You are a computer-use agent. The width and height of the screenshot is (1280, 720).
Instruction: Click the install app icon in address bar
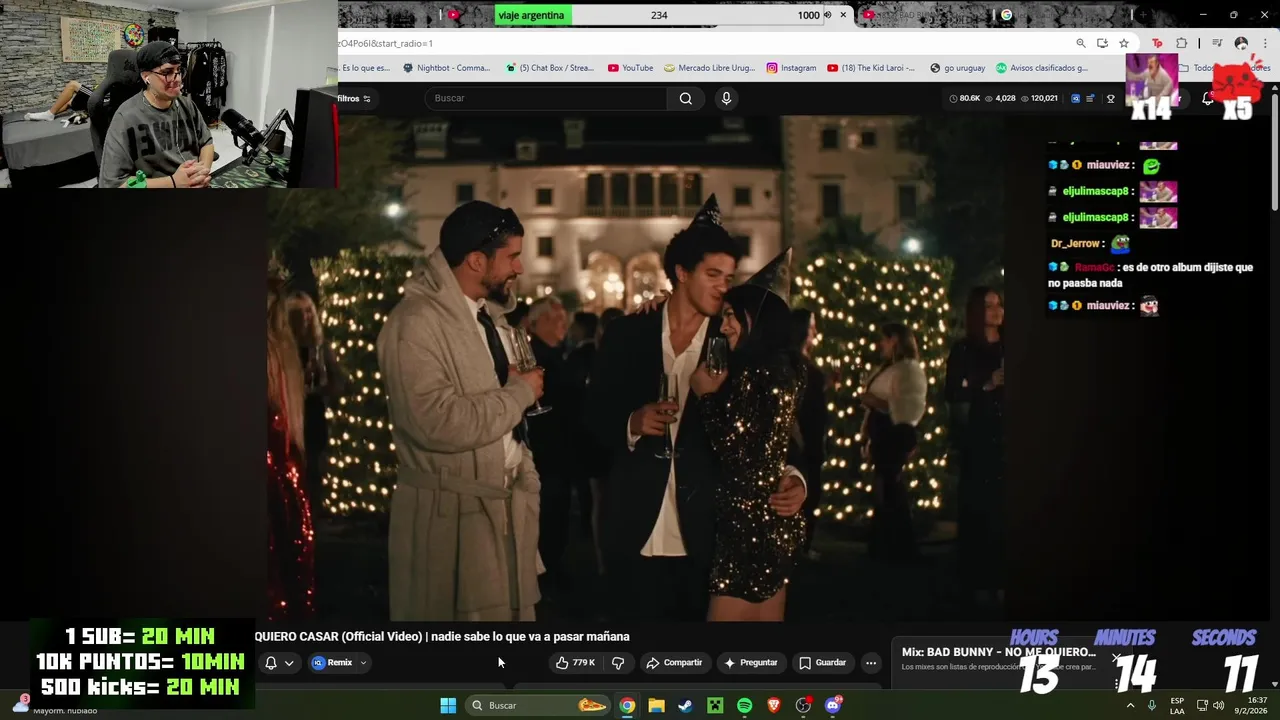point(1102,43)
